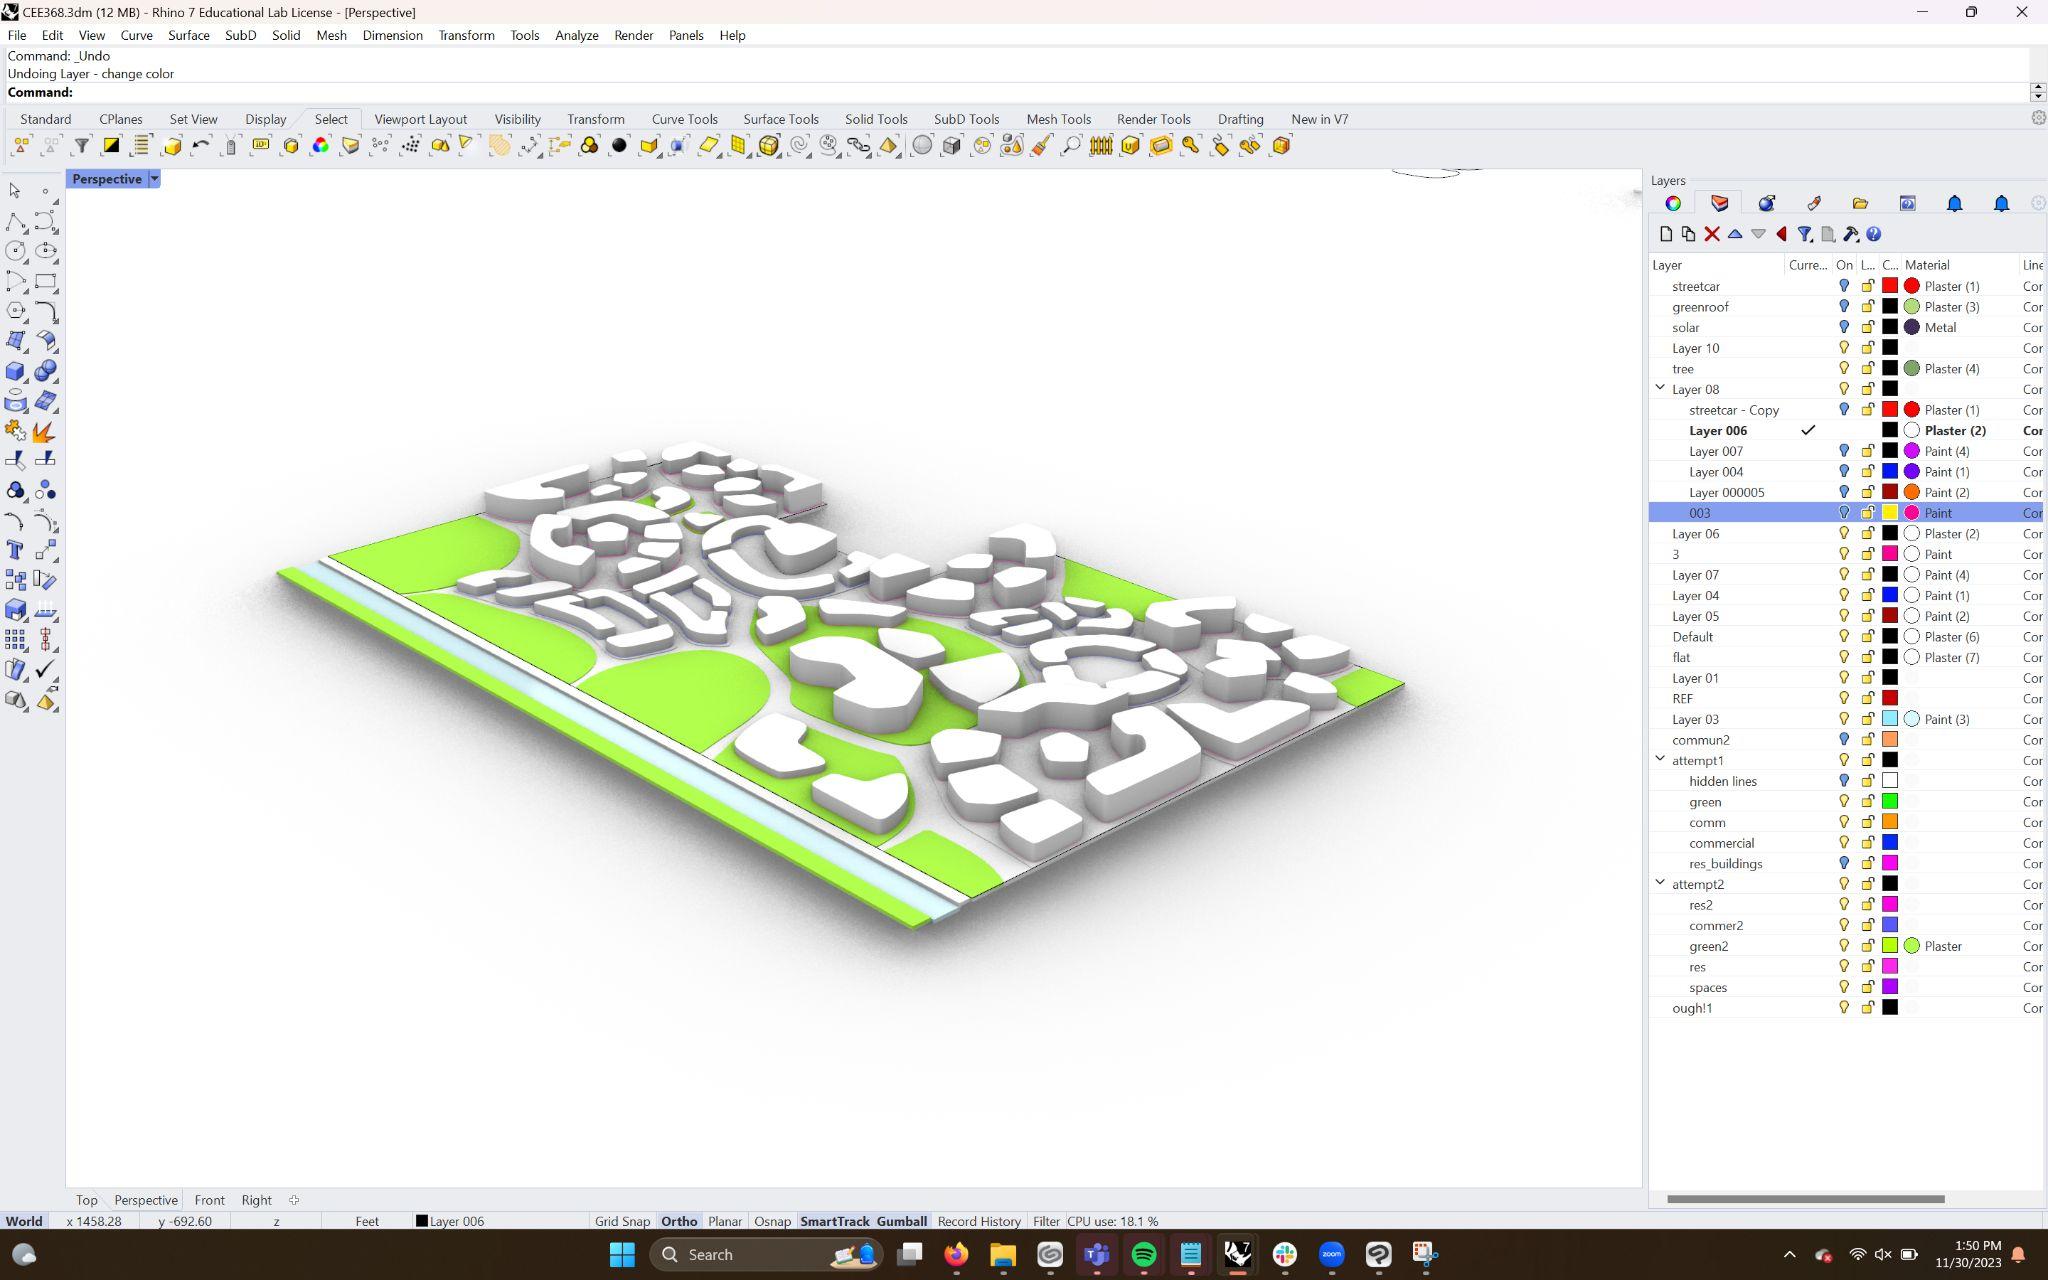Collapse the attempt2 layer group

(x=1660, y=883)
